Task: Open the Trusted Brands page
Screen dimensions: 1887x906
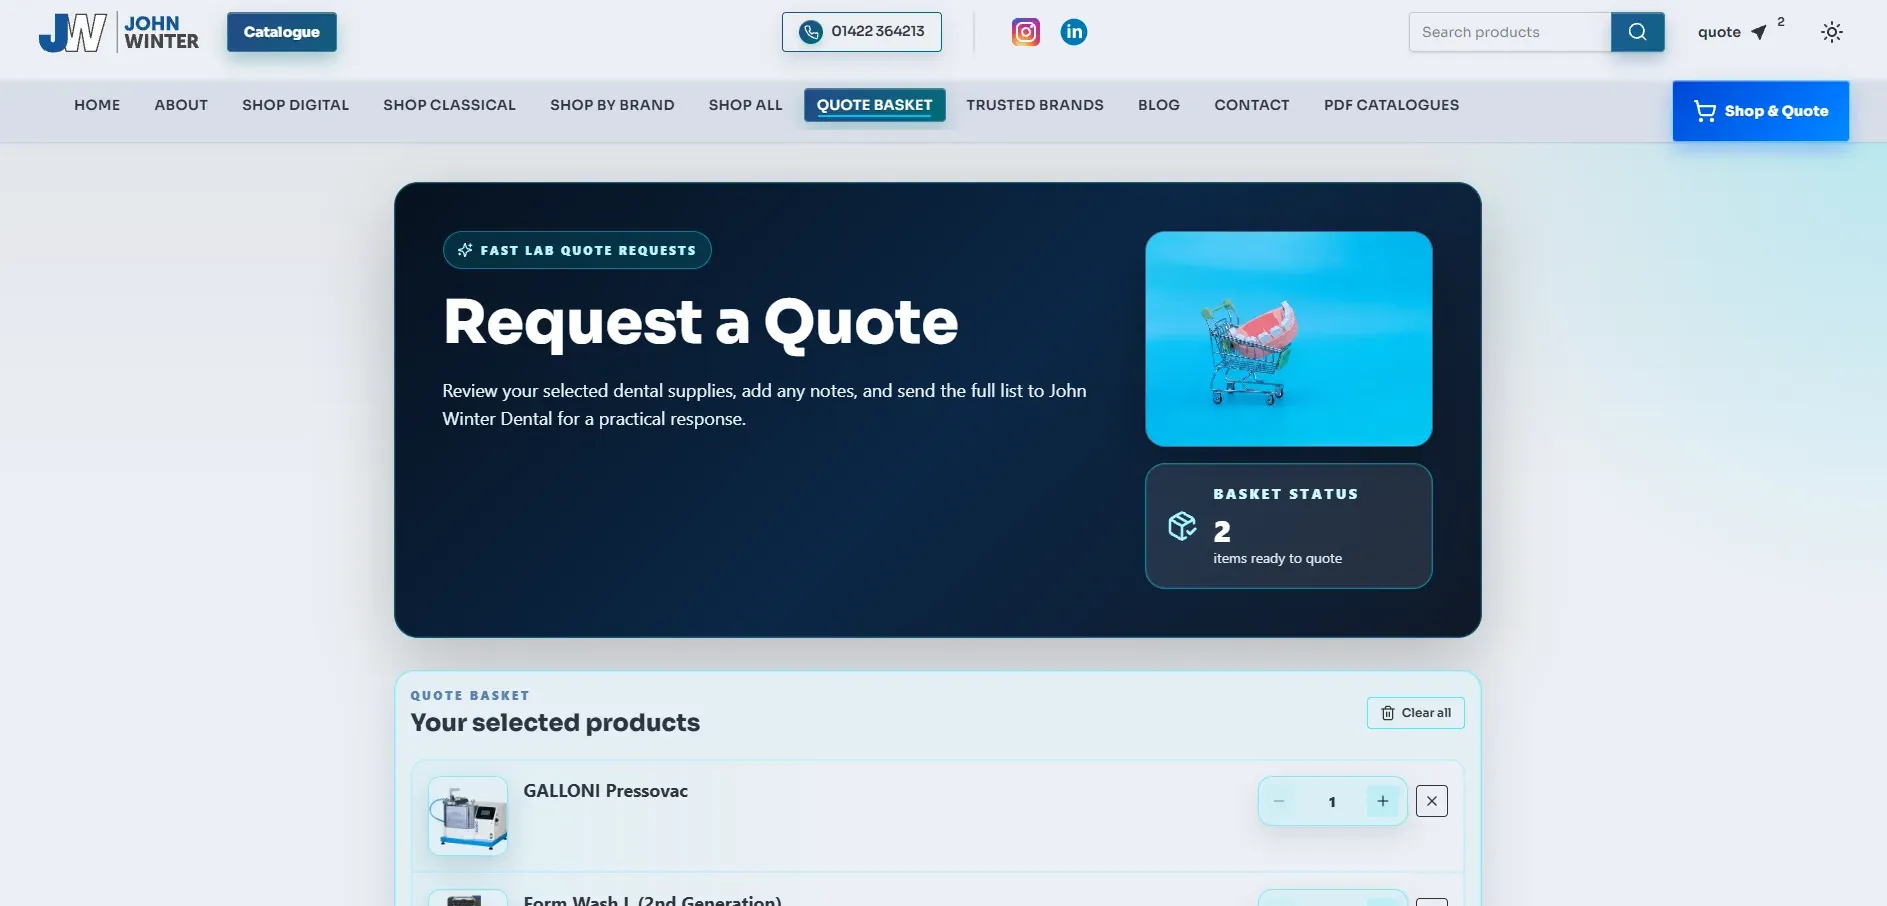Action: click(1034, 105)
